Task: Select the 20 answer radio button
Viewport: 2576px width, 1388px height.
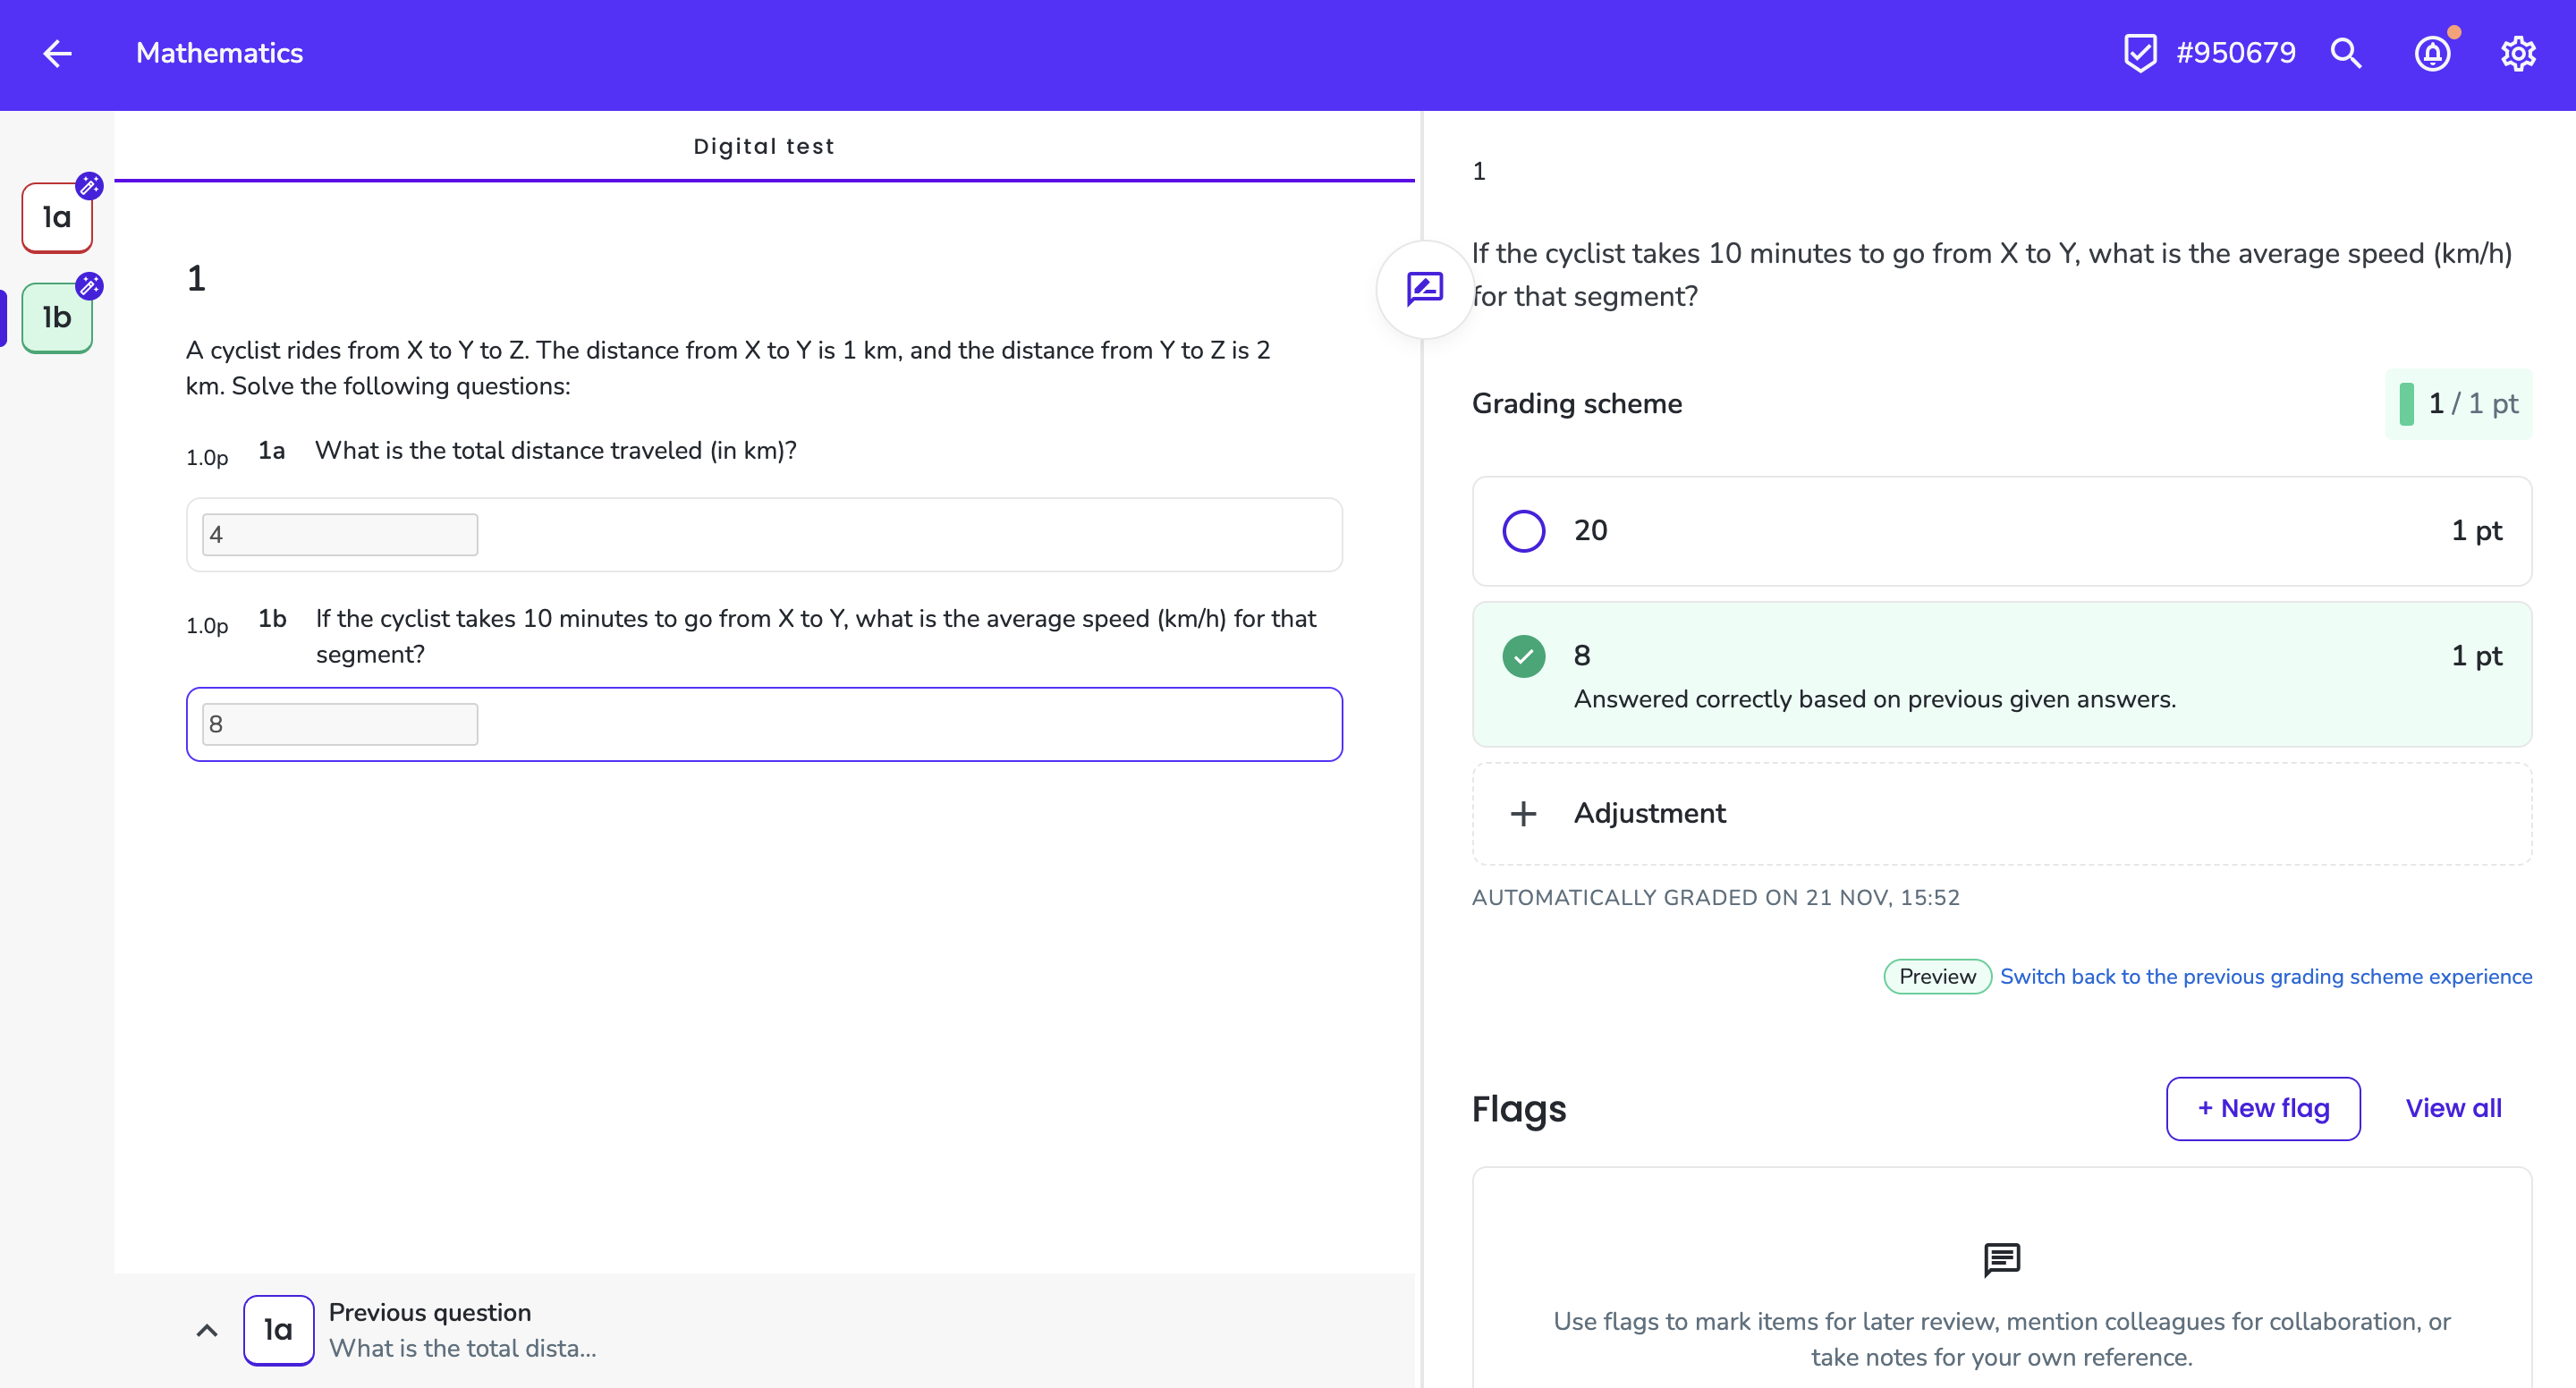Action: [1524, 531]
